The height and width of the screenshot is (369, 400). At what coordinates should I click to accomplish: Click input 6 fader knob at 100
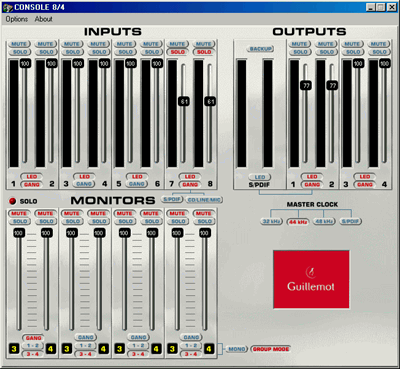point(157,64)
